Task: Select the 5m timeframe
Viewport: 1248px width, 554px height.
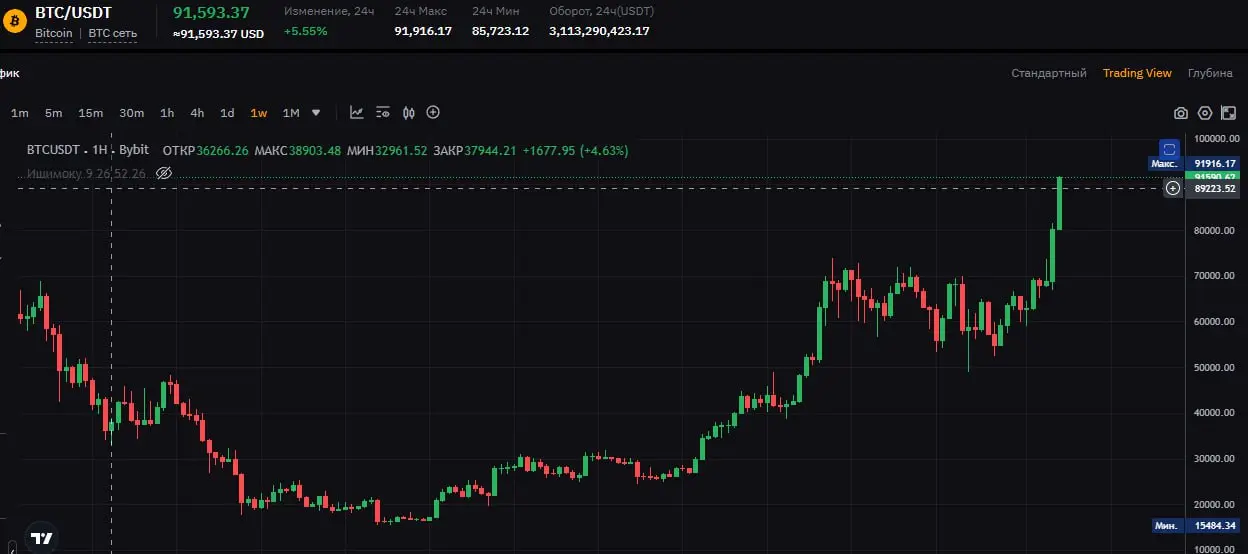Action: tap(53, 113)
